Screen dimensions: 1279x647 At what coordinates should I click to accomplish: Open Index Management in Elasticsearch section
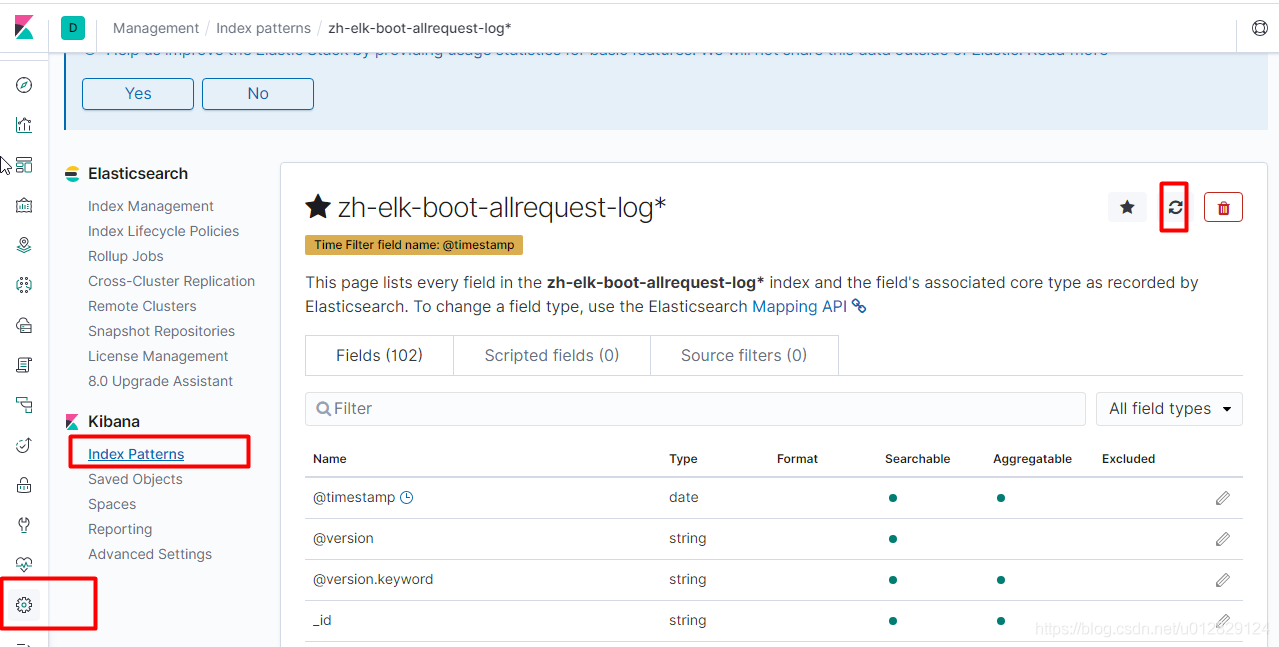point(151,206)
